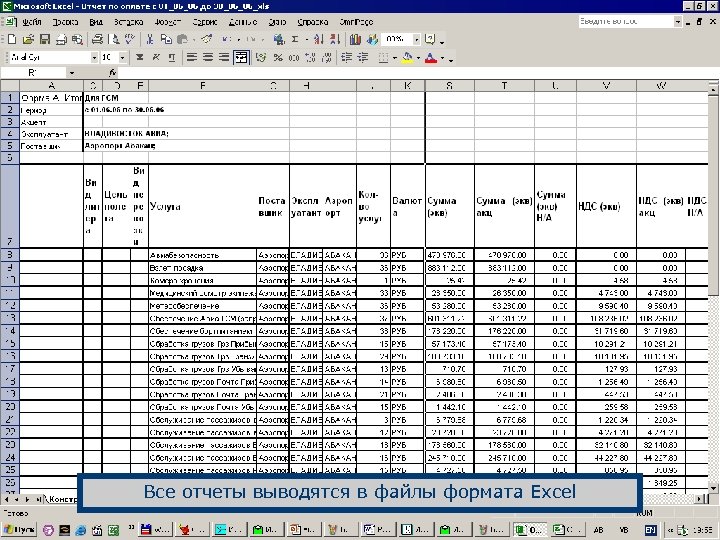
Task: Apply Currency style to cells
Action: pos(261,57)
